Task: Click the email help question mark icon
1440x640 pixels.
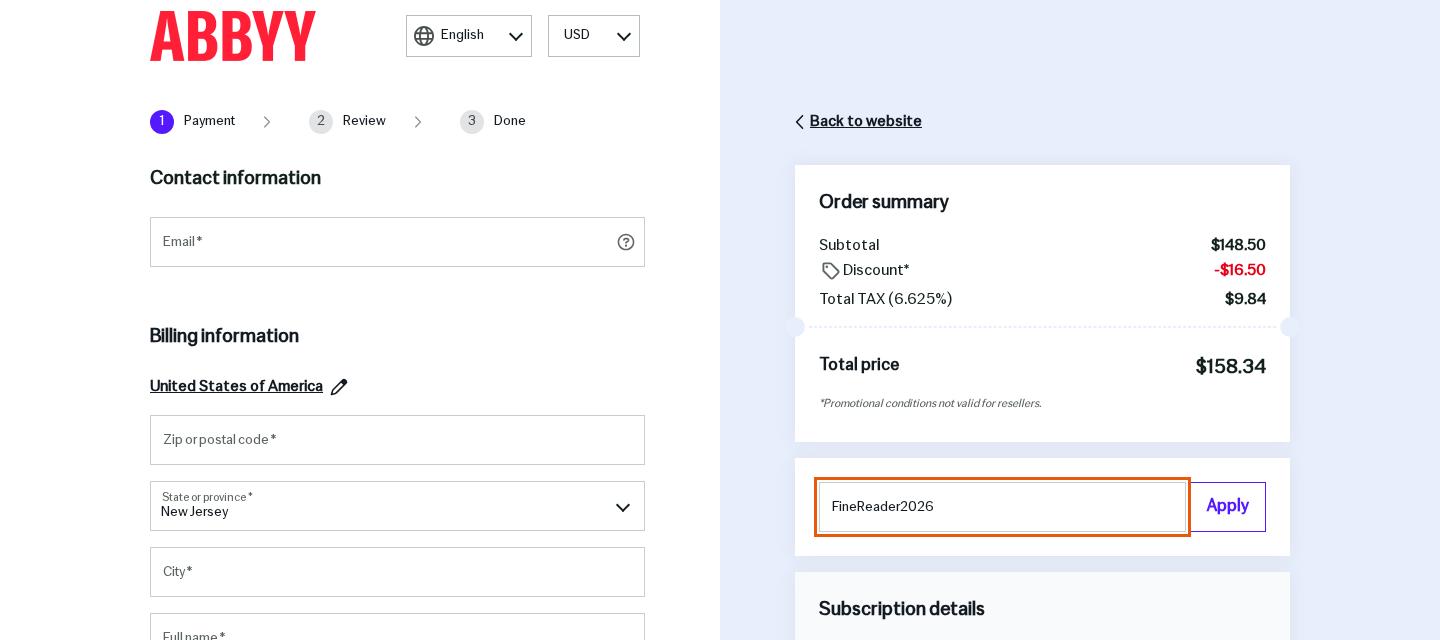Action: [626, 242]
